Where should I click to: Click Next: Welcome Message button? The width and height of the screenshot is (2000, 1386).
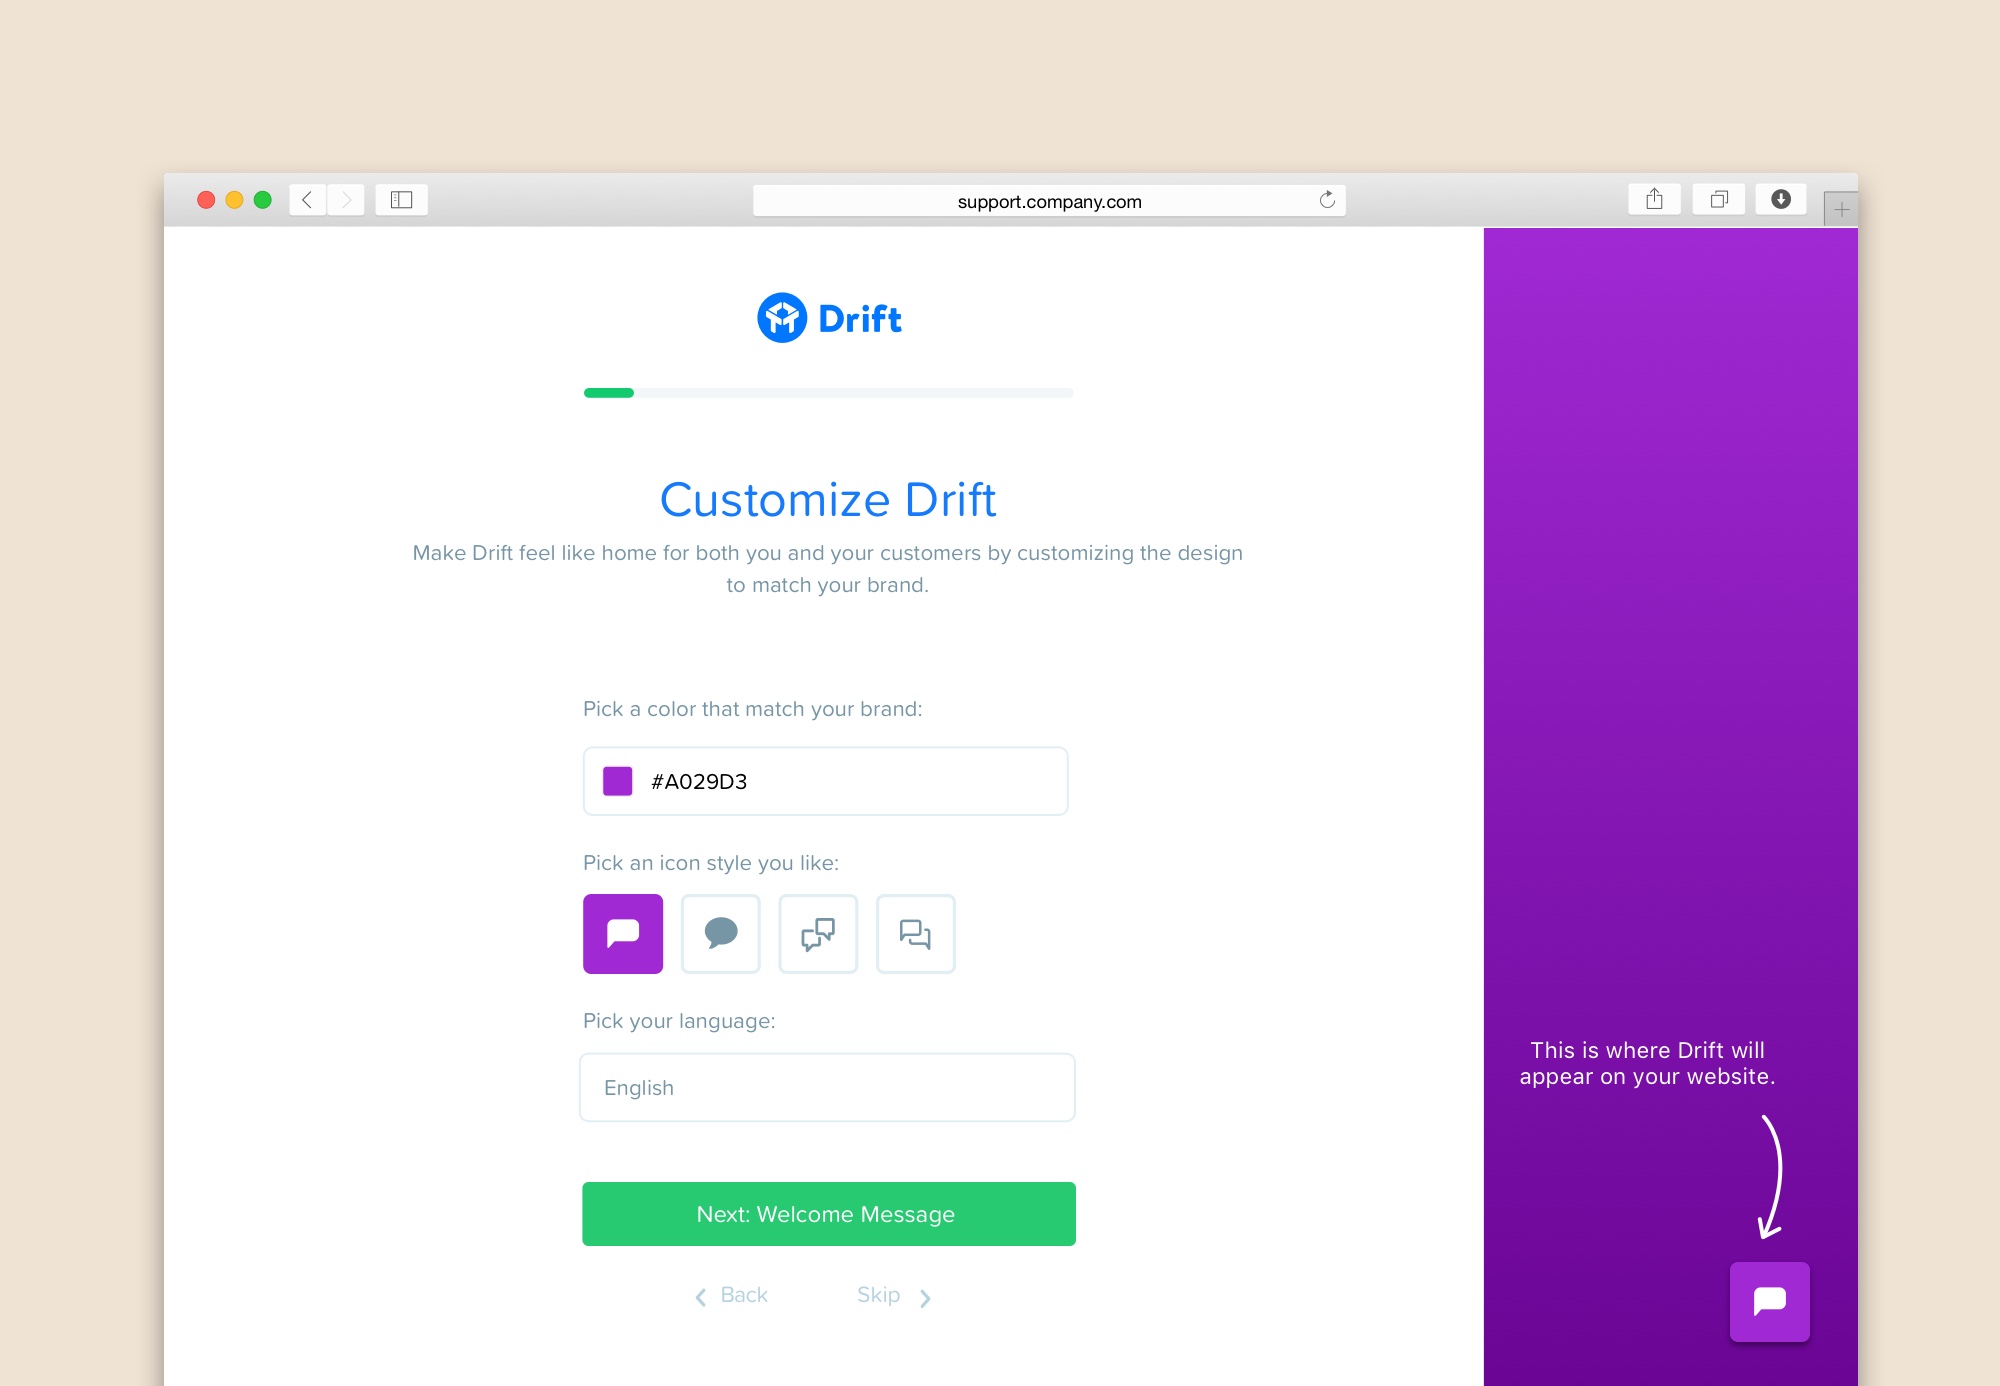(829, 1214)
